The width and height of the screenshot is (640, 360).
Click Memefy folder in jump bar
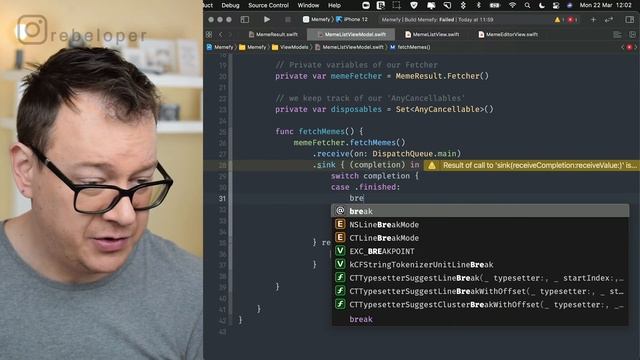tap(253, 47)
